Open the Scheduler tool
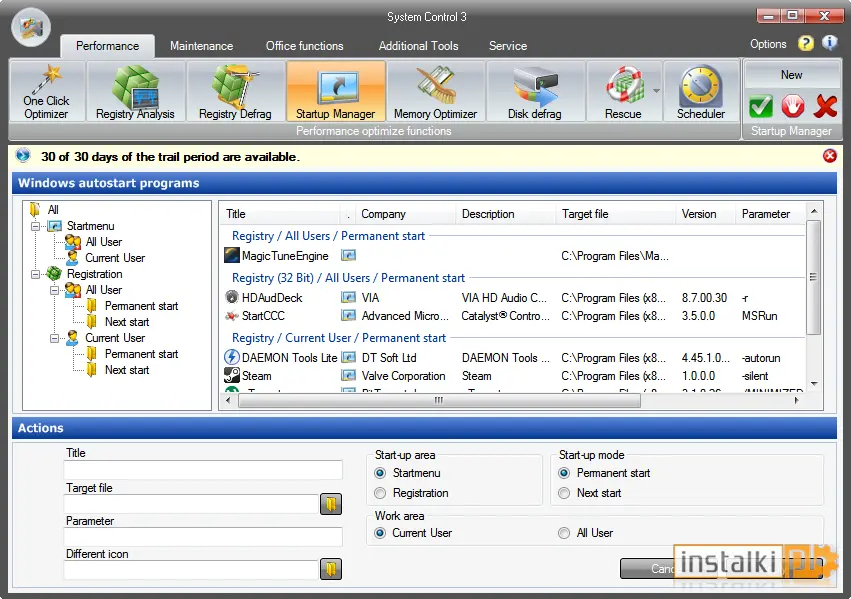This screenshot has width=851, height=599. tap(701, 91)
